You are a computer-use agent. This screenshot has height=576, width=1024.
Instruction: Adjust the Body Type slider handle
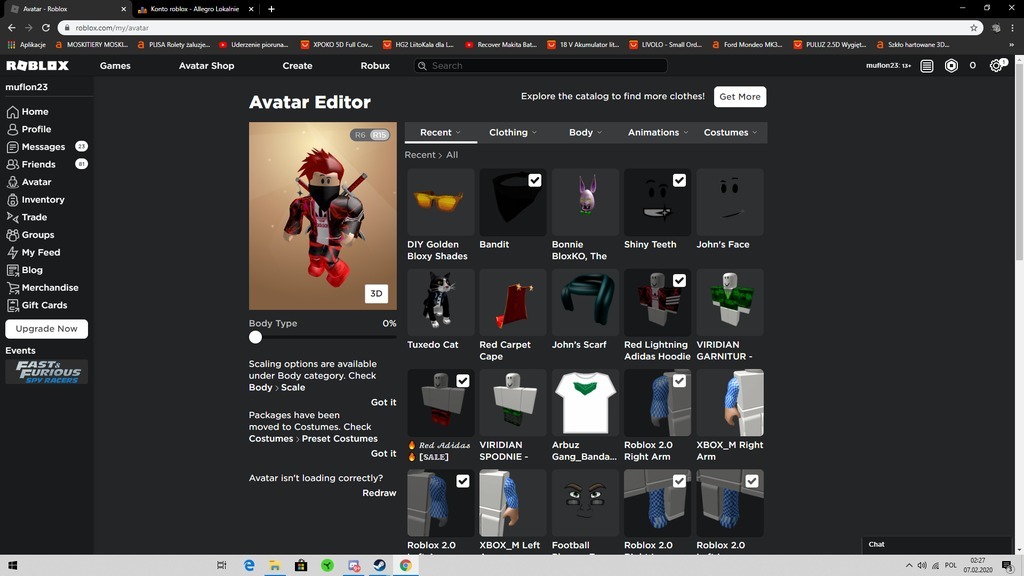tap(255, 337)
